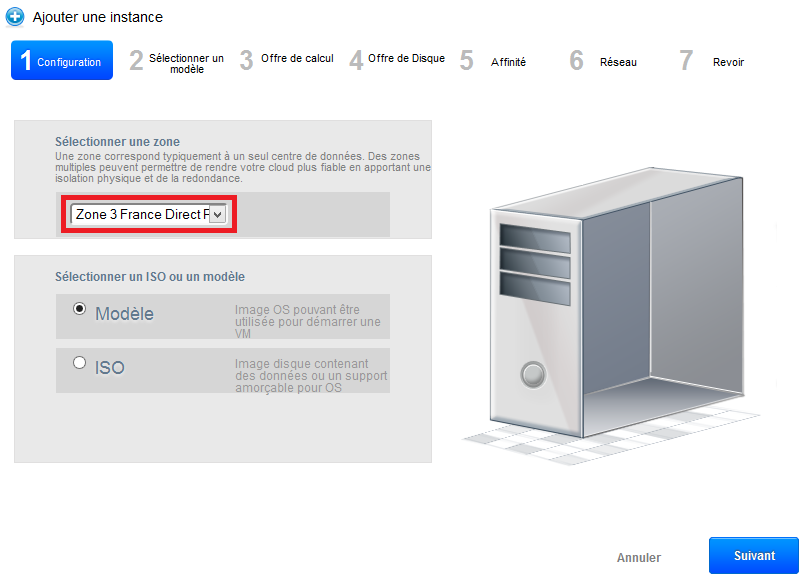Cancel the wizard with Annuler

click(x=639, y=557)
